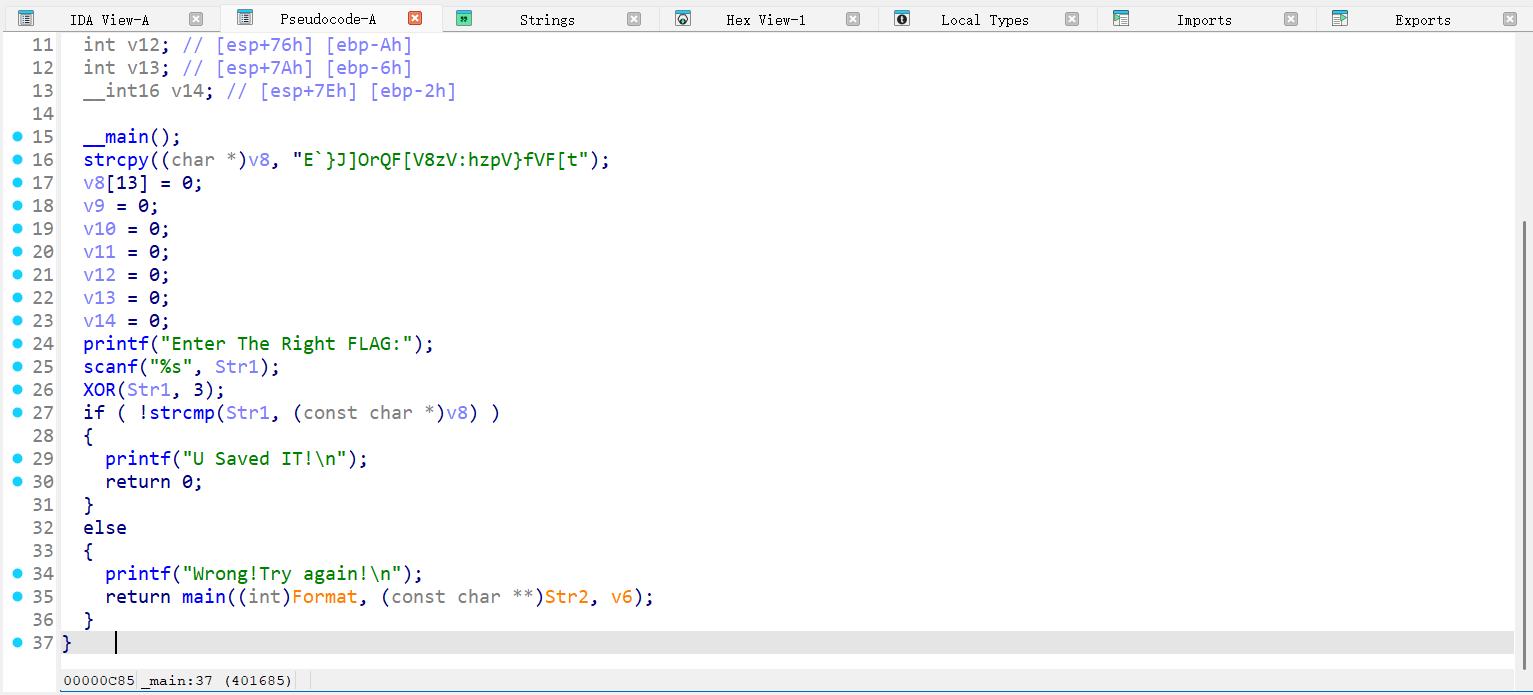Toggle breakpoint dot on line 34
1533x695 pixels.
17,573
